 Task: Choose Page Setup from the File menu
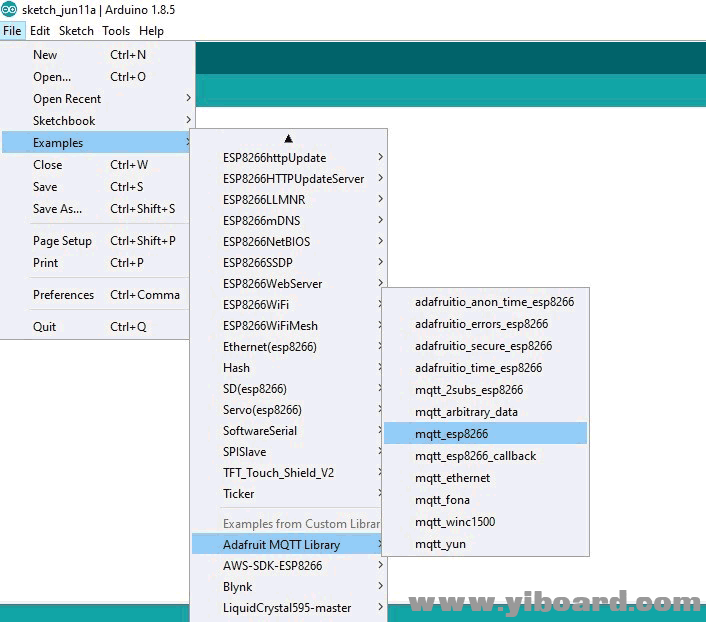pyautogui.click(x=95, y=241)
